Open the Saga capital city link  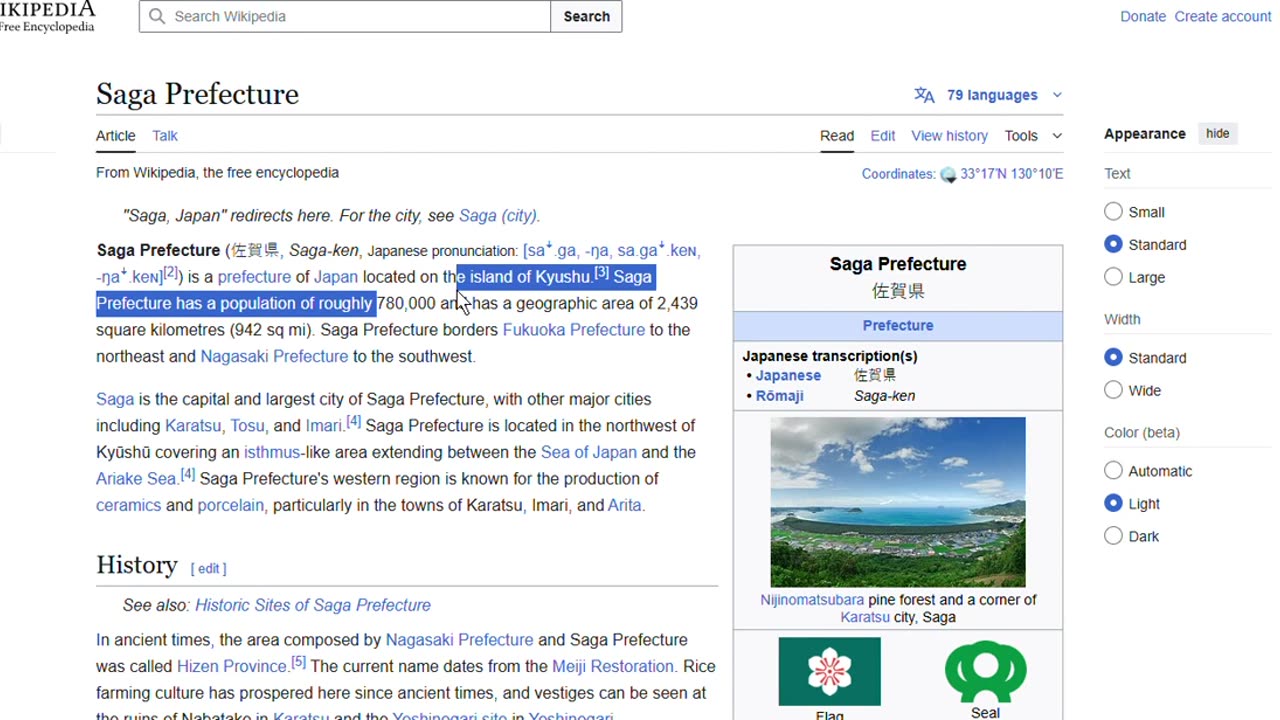[115, 399]
